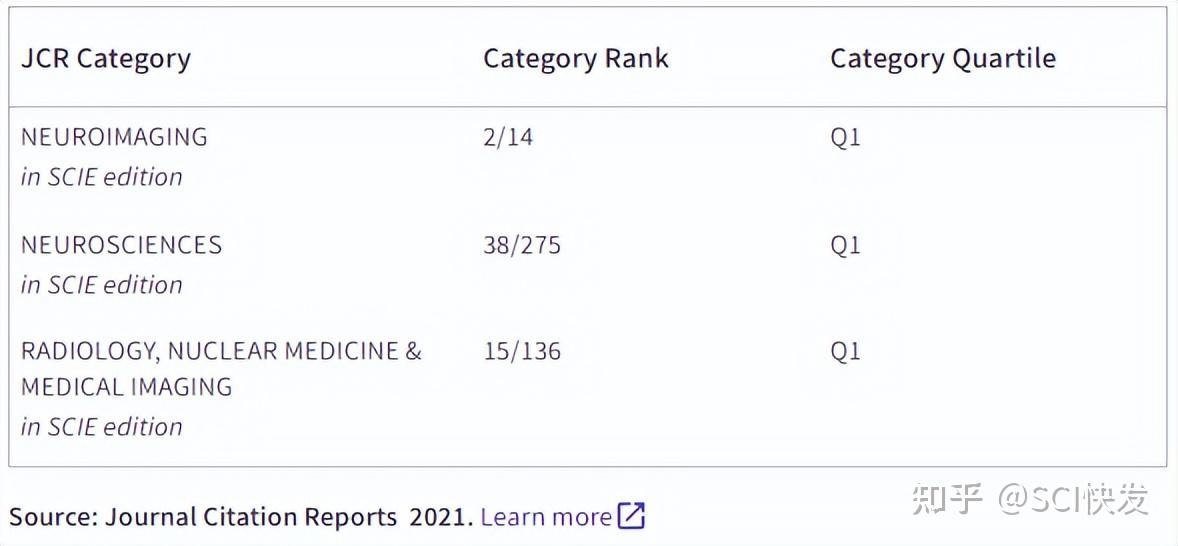
Task: Click "in SCIE edition" under NEUROSCIENCES
Action: click(x=102, y=285)
